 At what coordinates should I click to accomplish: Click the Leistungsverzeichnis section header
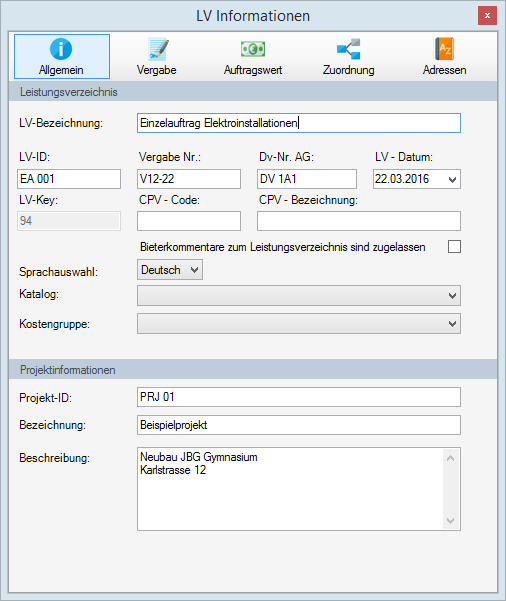click(253, 92)
